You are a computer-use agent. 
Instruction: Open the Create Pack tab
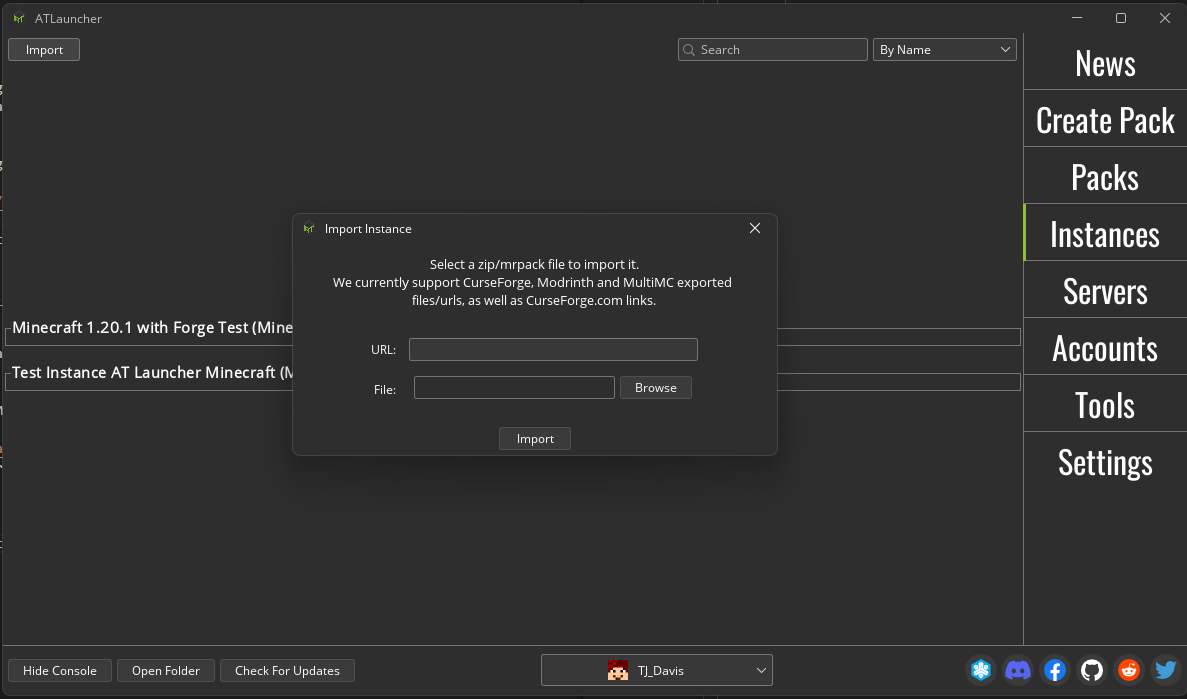pyautogui.click(x=1105, y=120)
